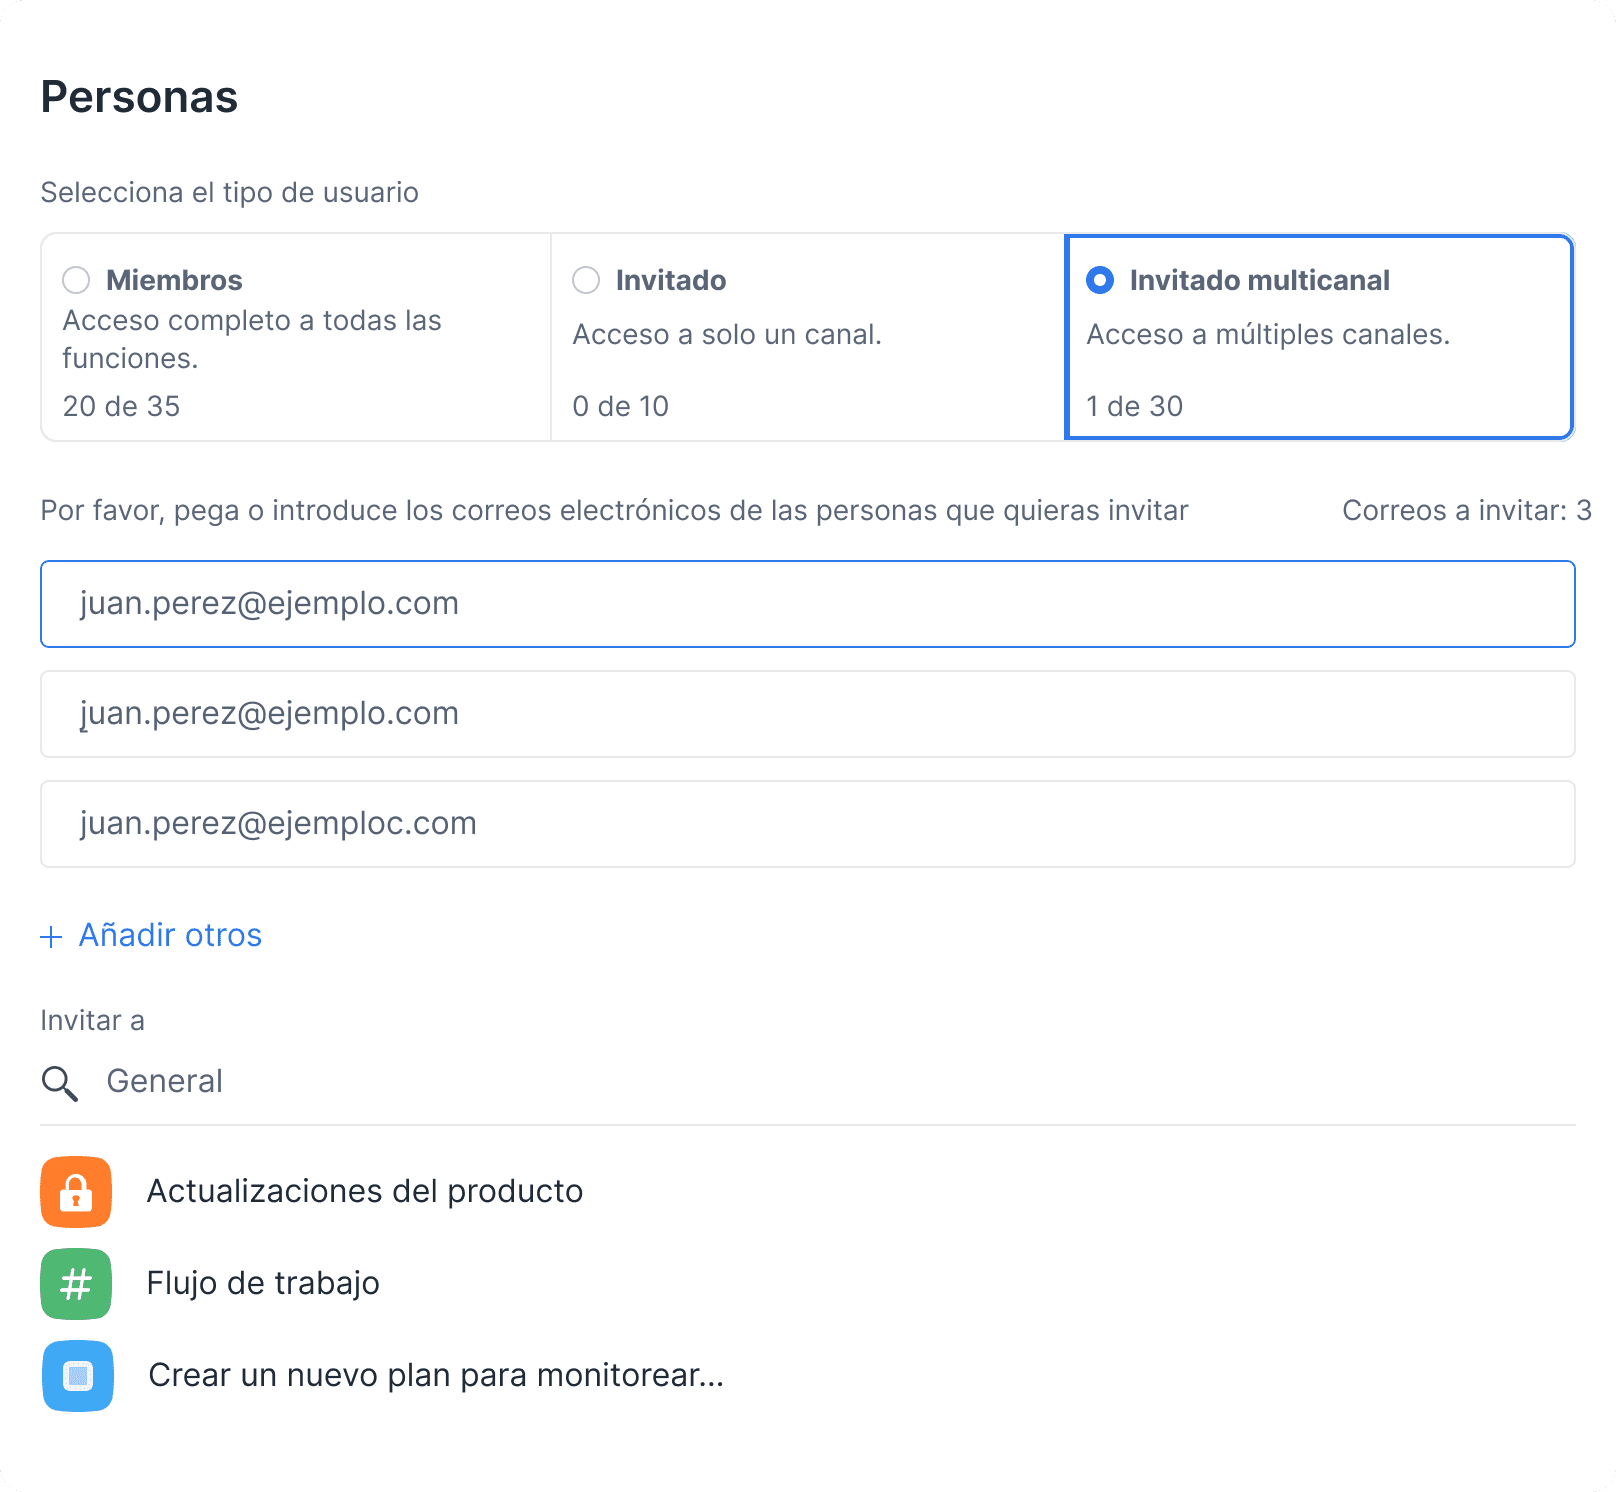Click the first juan.perez@ejemplo.com email field
The image size is (1616, 1492).
(807, 603)
